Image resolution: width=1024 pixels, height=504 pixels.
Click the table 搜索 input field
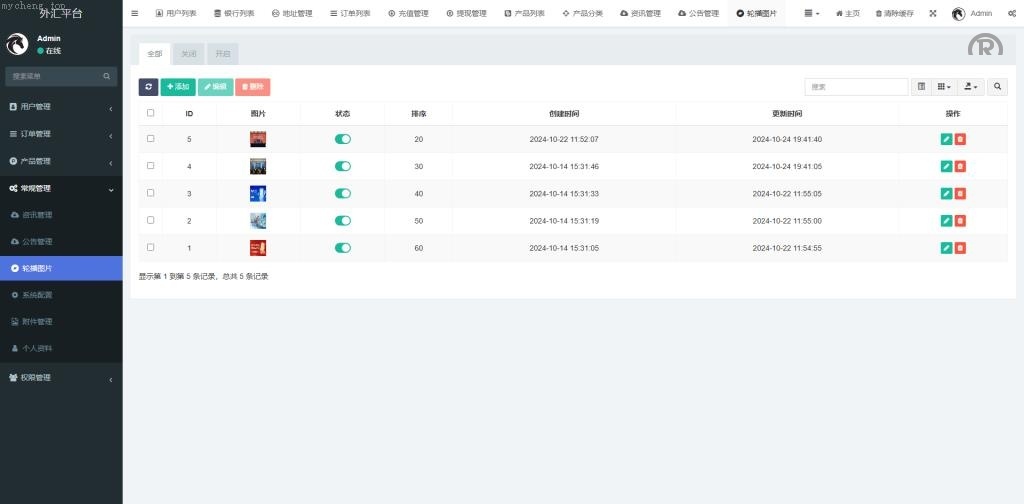(856, 87)
